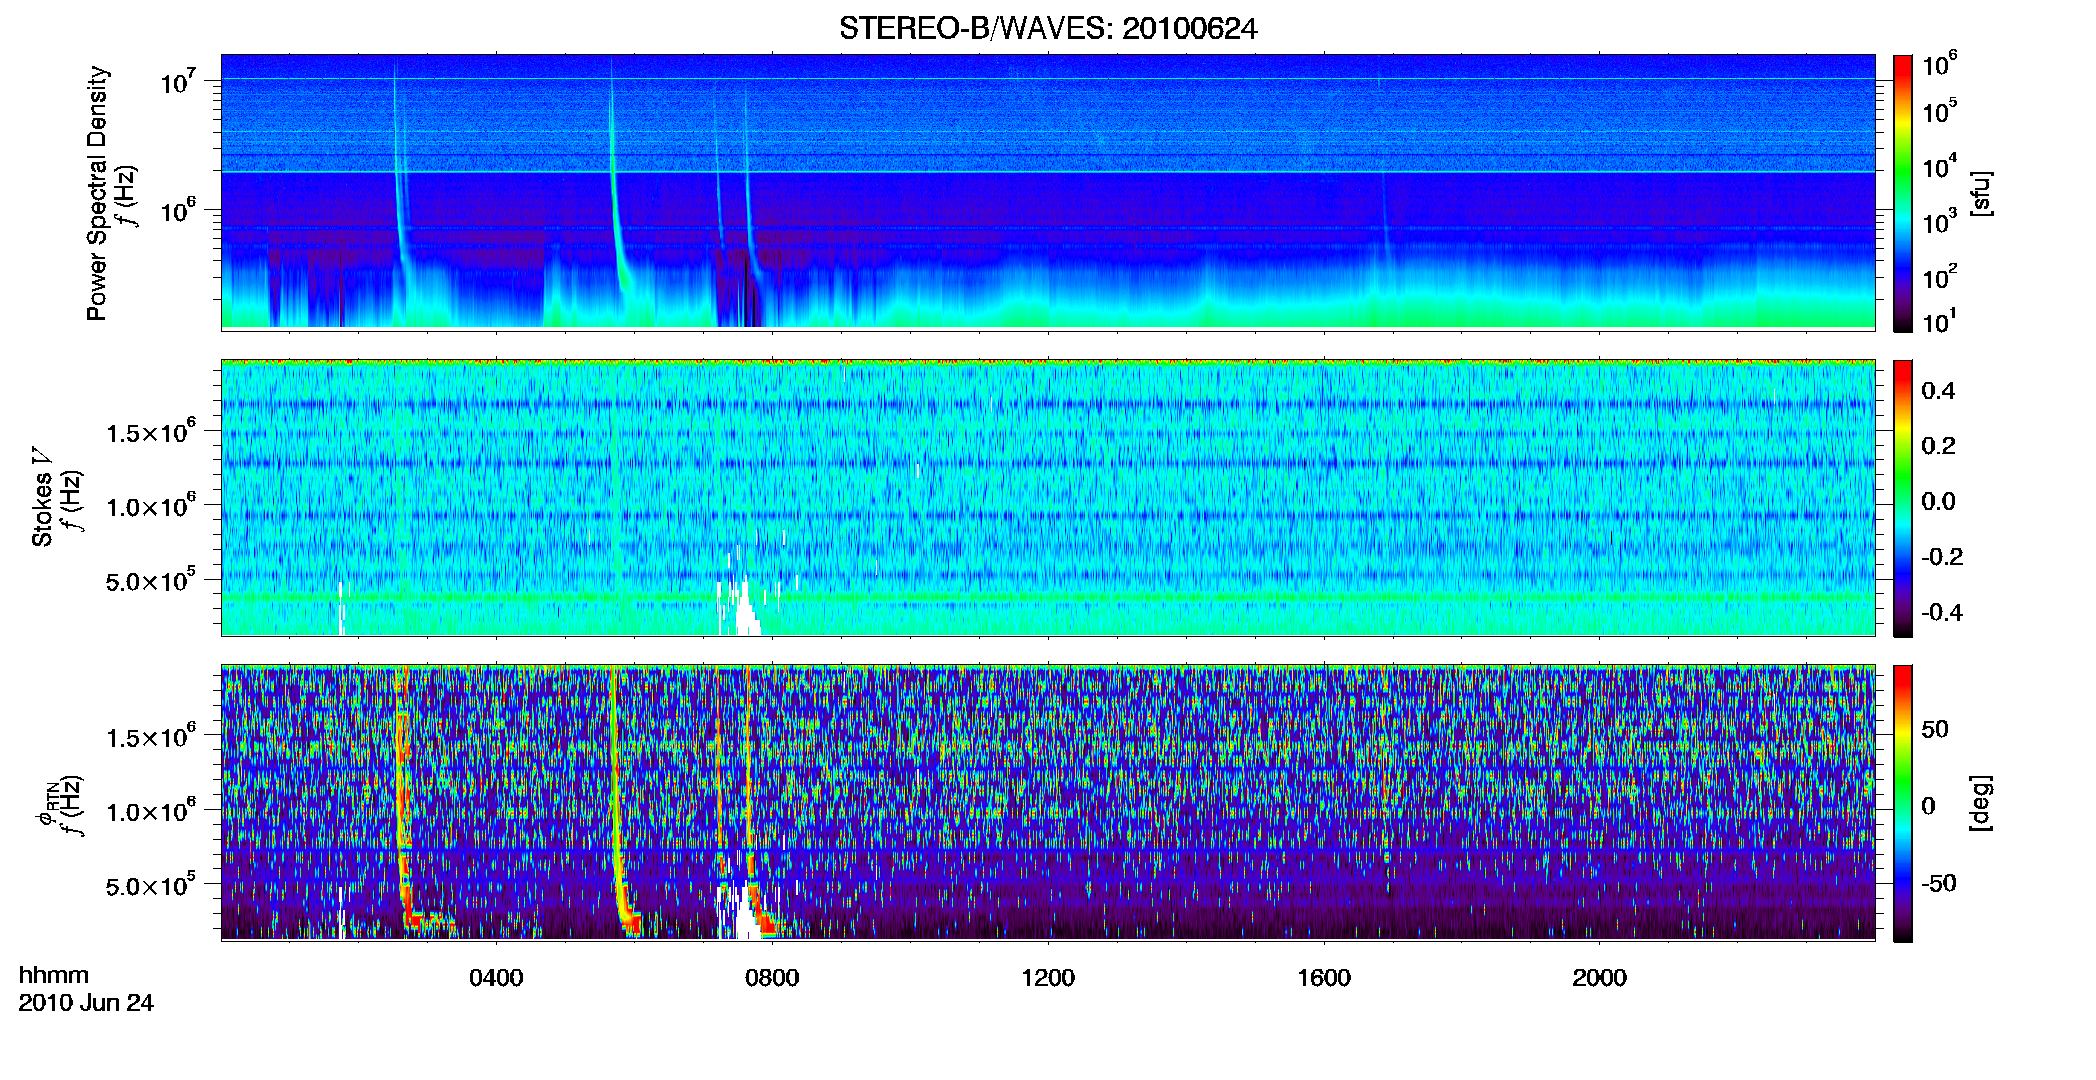Click the 0.2 value on the Stokes color bar
2096x1080 pixels.
pos(1938,446)
